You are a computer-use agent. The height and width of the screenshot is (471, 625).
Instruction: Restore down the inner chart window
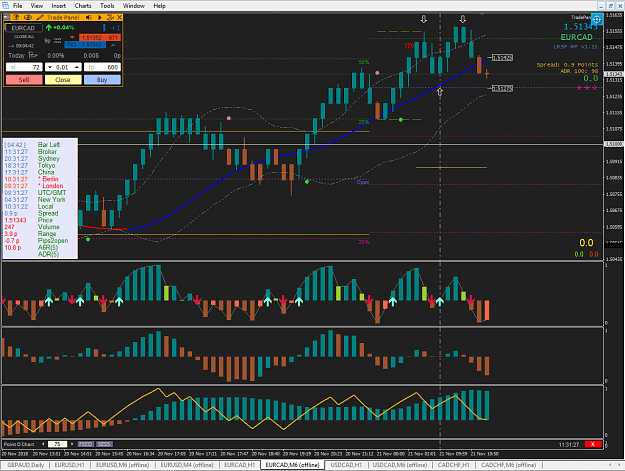pos(611,6)
